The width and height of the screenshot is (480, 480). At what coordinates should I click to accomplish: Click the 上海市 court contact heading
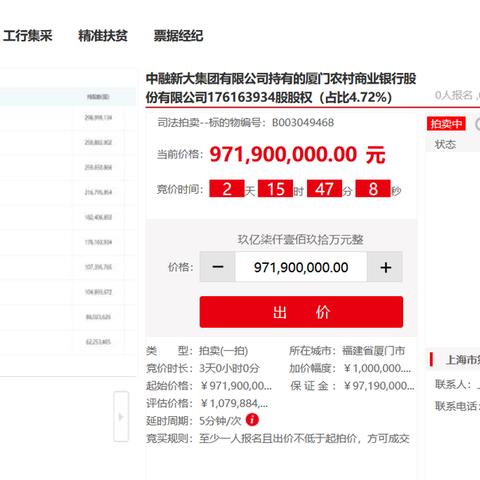[x=463, y=360]
